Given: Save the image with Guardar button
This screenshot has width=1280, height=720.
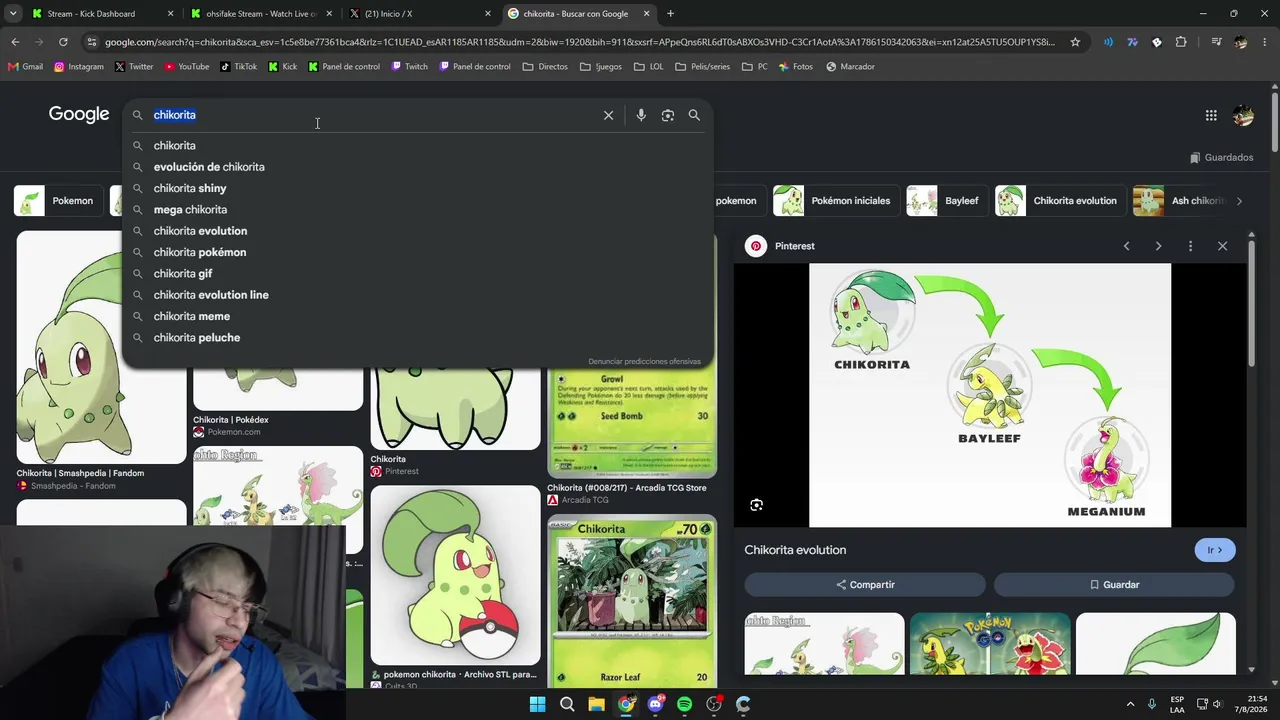Looking at the screenshot, I should coord(1114,585).
